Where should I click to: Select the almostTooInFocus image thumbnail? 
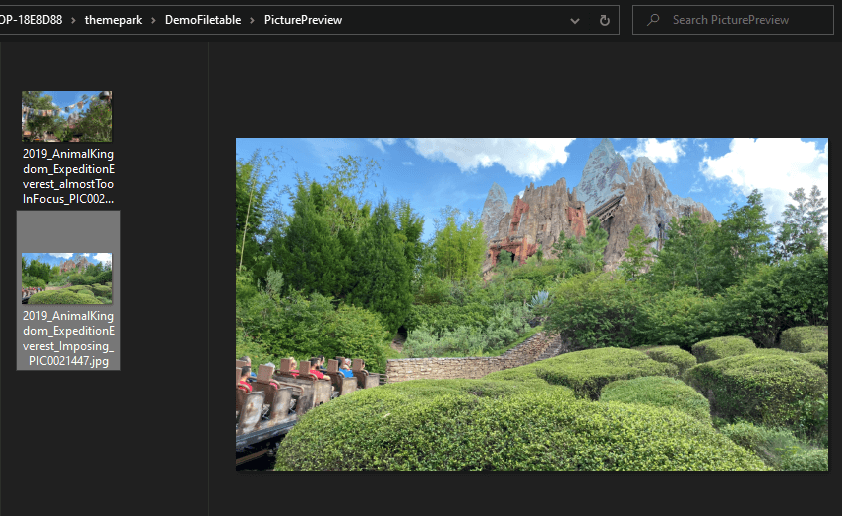point(67,116)
